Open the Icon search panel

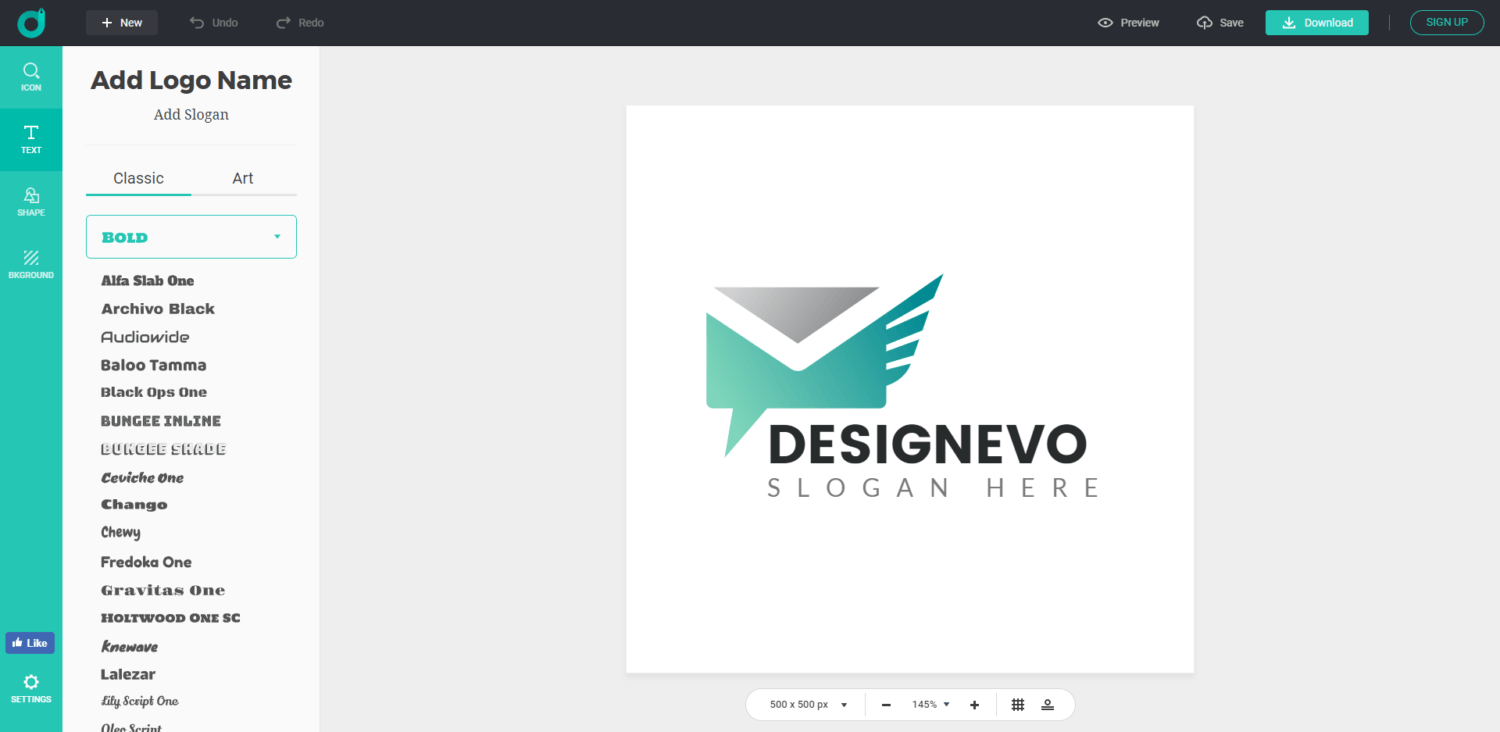pos(31,77)
